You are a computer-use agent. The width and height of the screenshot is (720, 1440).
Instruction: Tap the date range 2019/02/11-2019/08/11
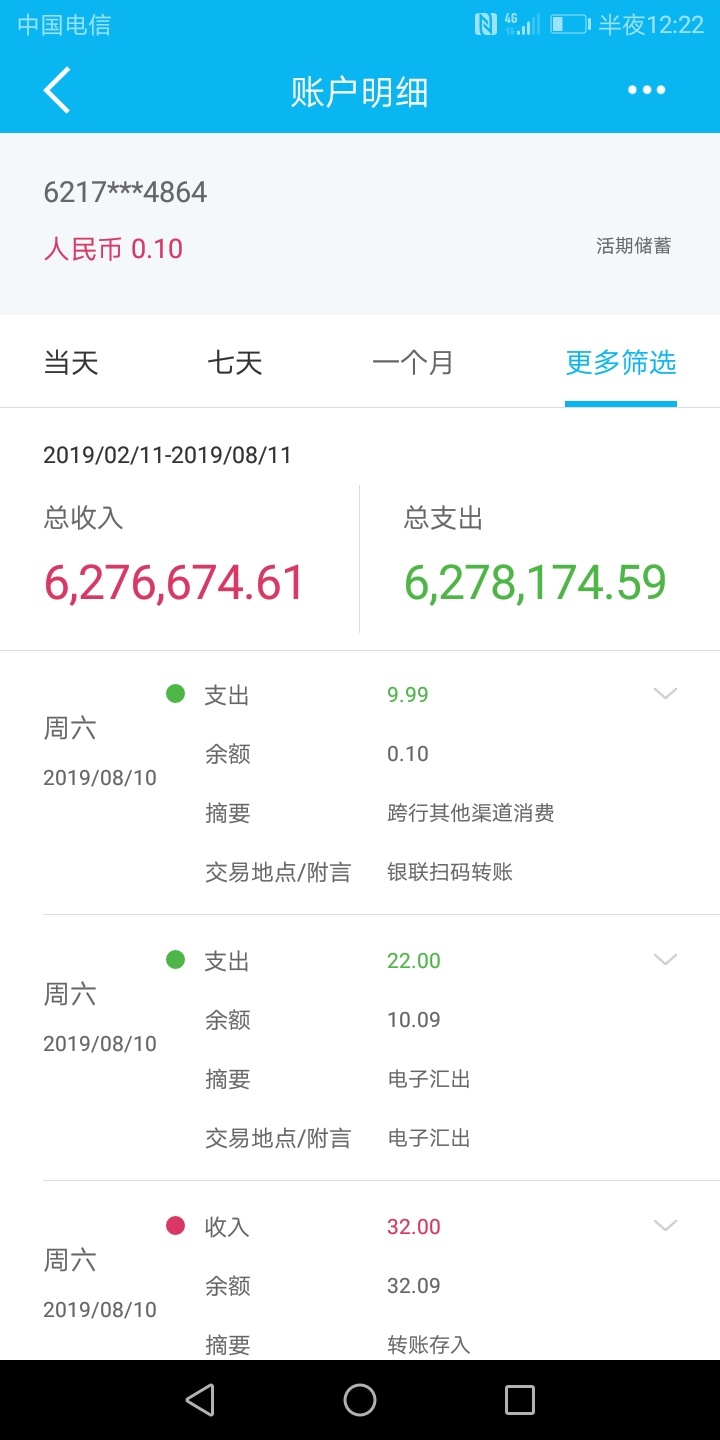167,456
